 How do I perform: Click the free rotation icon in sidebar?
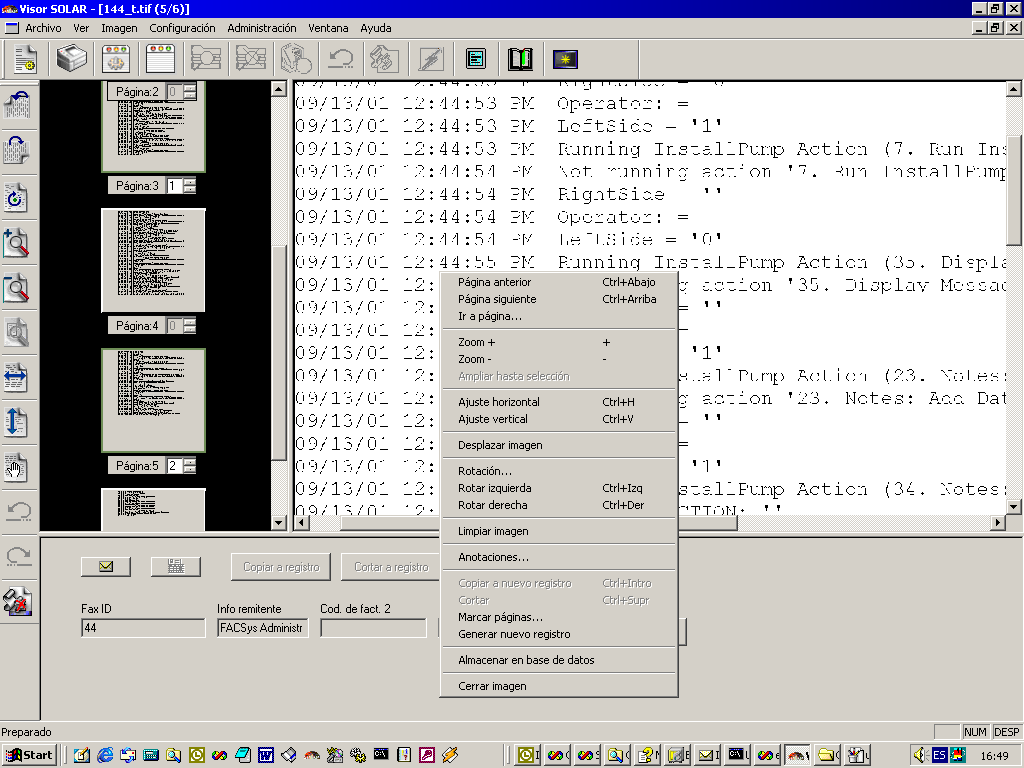pyautogui.click(x=17, y=197)
